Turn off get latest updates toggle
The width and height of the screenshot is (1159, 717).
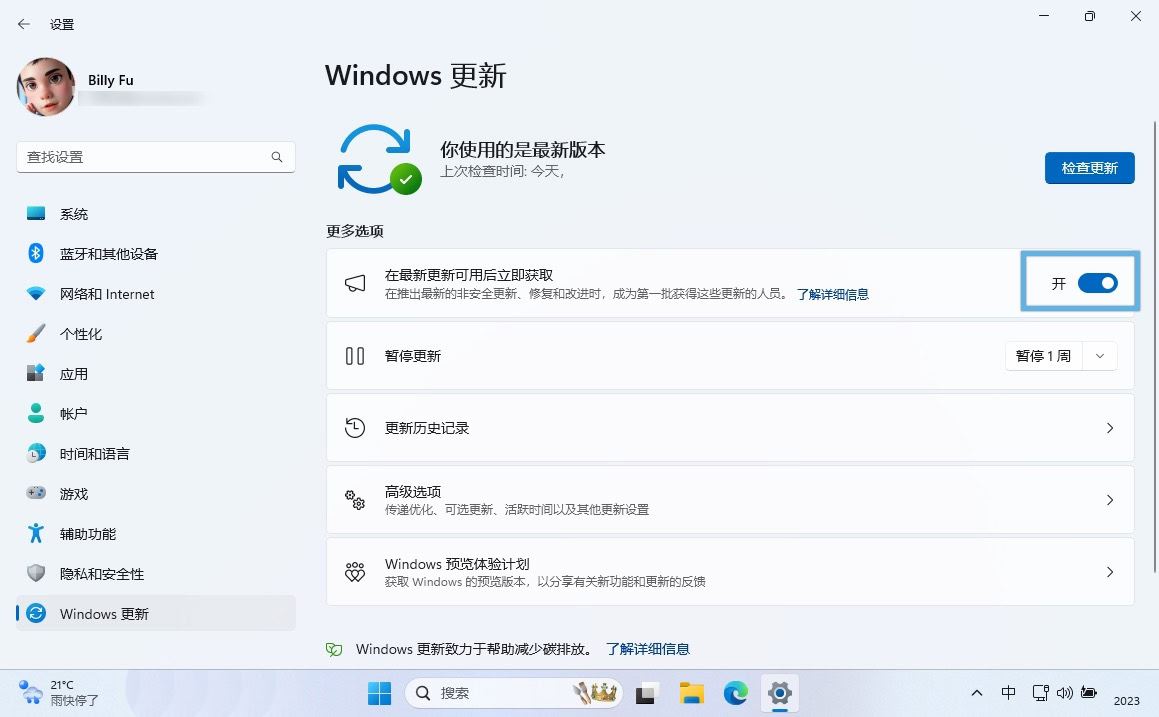(x=1097, y=284)
